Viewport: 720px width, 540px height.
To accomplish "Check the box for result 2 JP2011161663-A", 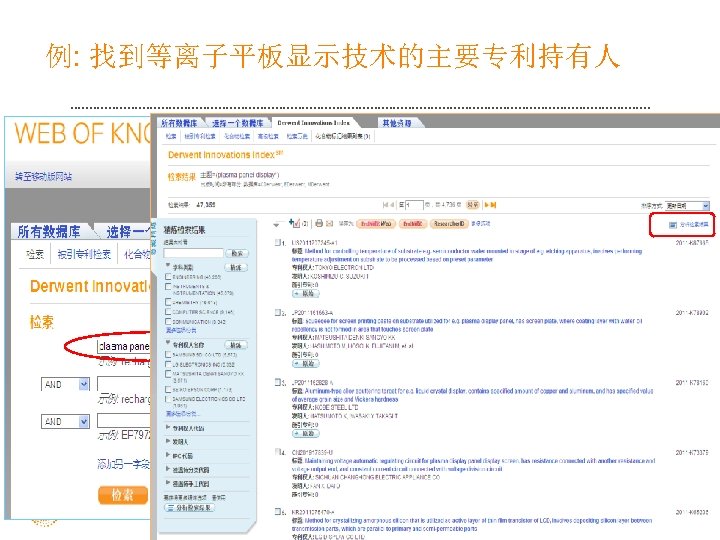I will tap(277, 312).
